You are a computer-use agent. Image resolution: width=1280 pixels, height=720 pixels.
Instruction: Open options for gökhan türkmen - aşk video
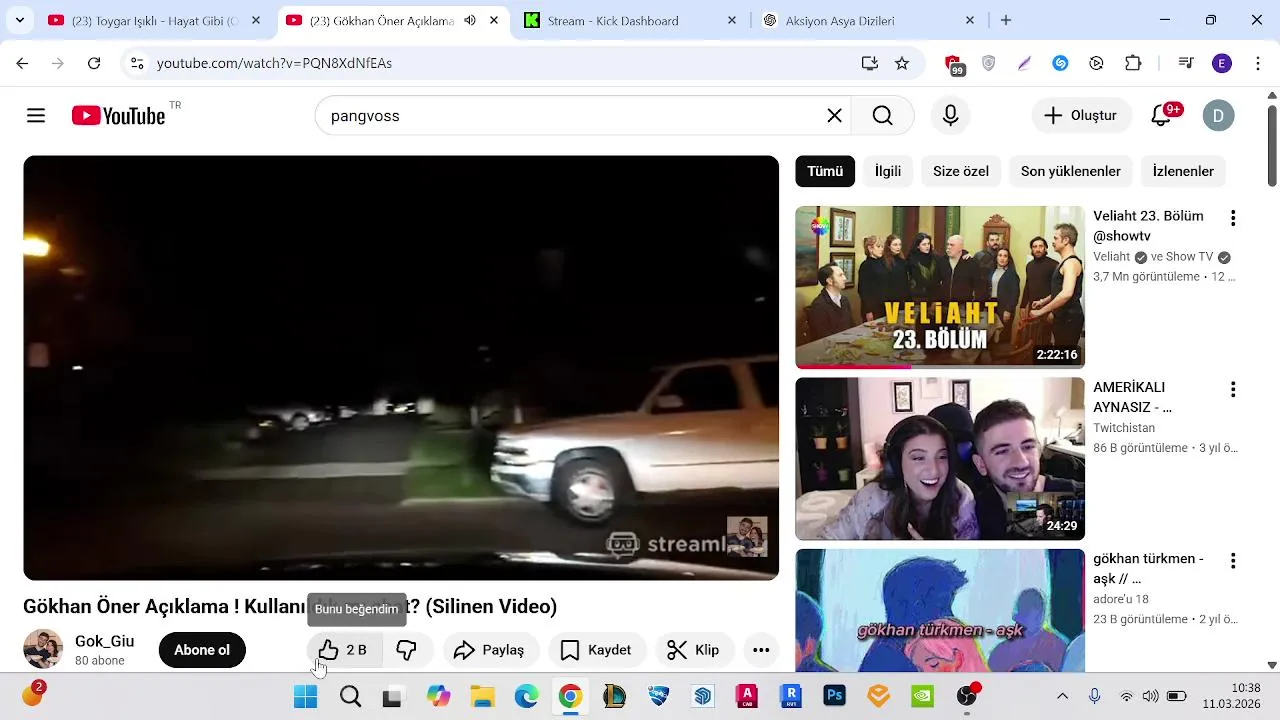click(x=1233, y=561)
